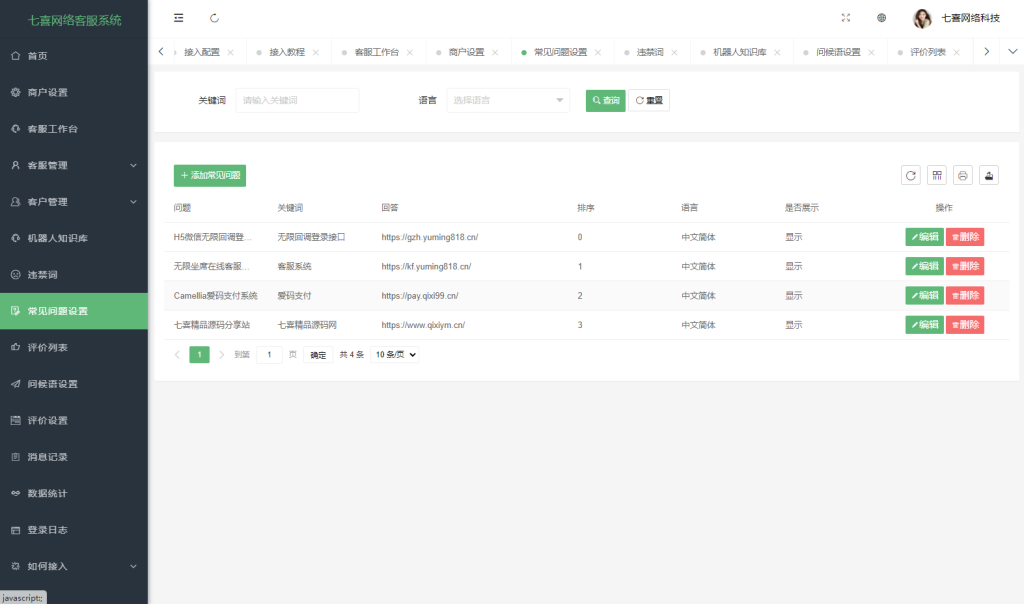
Task: Click the export data icon
Action: (988, 175)
